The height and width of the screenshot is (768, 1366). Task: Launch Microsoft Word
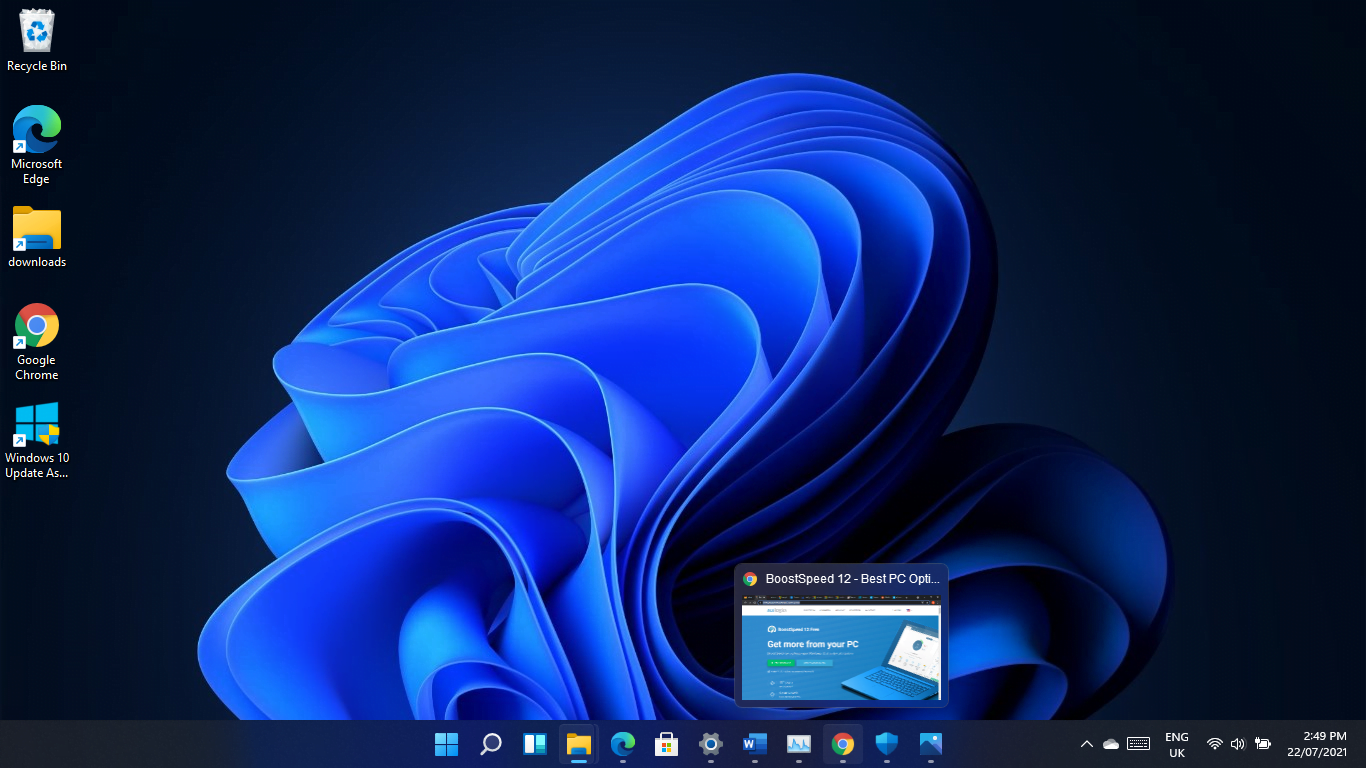[754, 744]
